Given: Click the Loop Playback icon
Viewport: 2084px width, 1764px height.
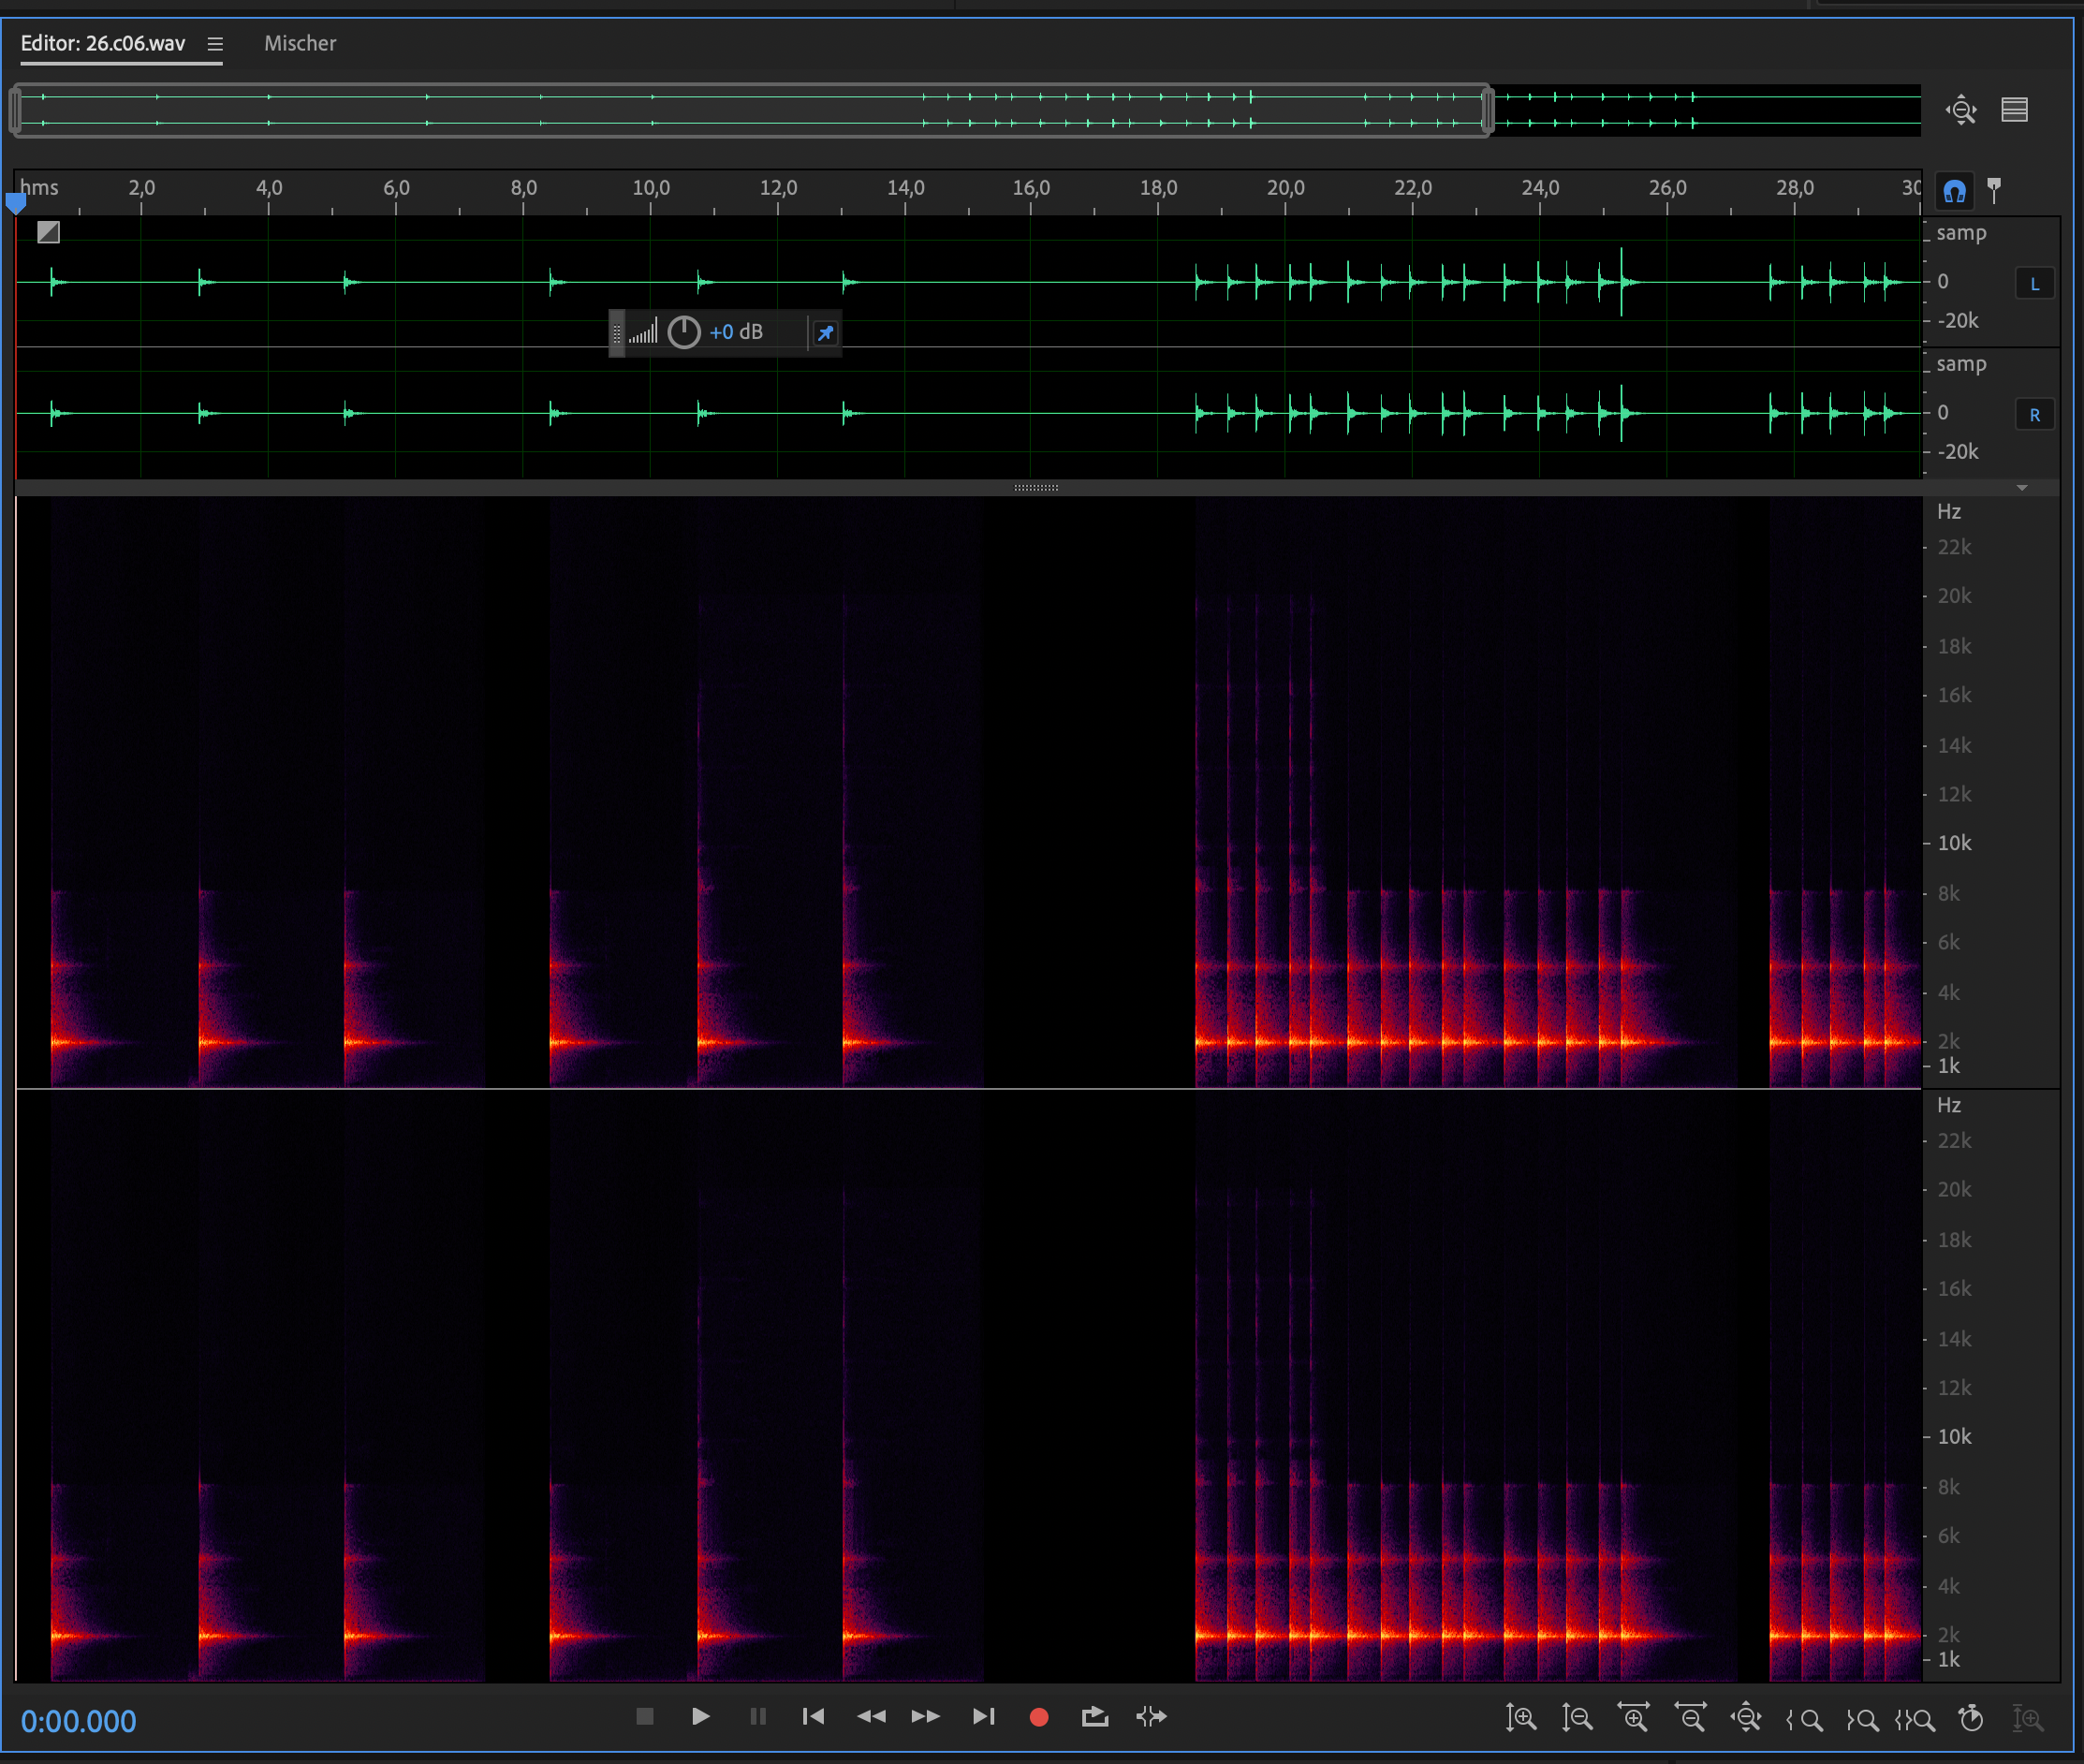Looking at the screenshot, I should 1095,1716.
